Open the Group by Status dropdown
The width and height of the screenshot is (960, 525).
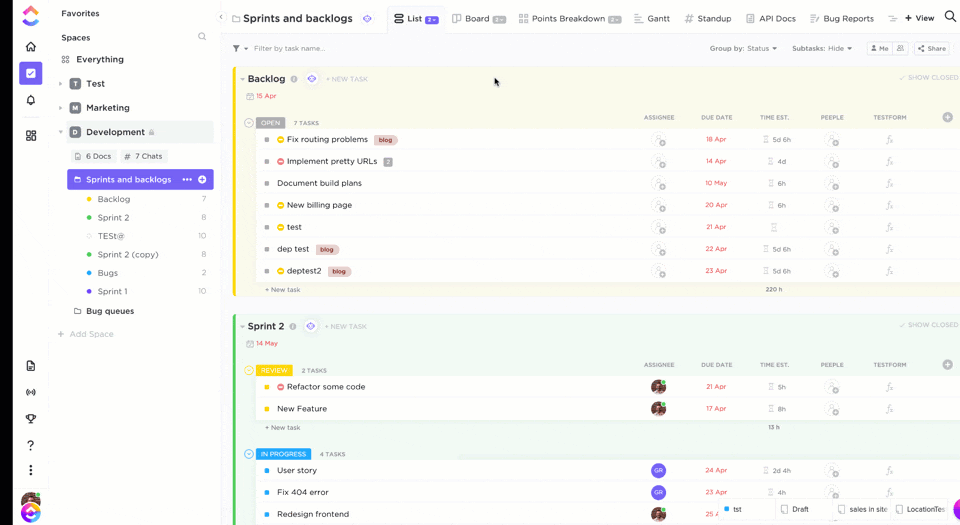point(743,48)
